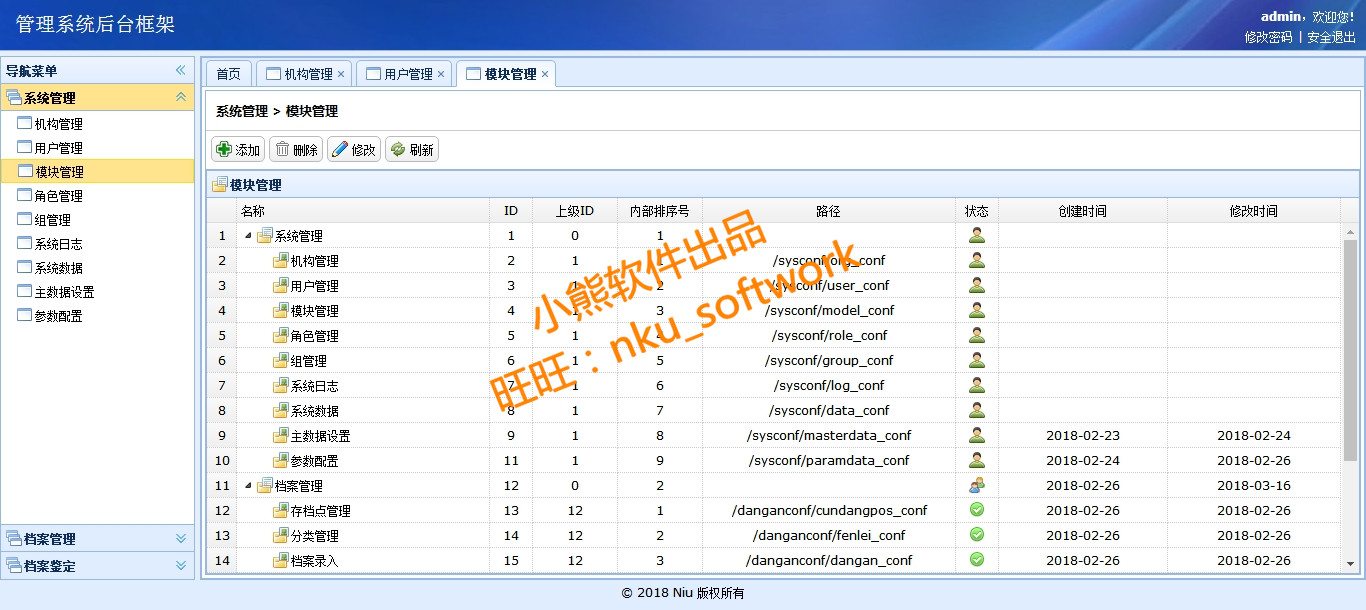Click the trash Delete (删除) icon
This screenshot has width=1366, height=610.
click(x=282, y=149)
